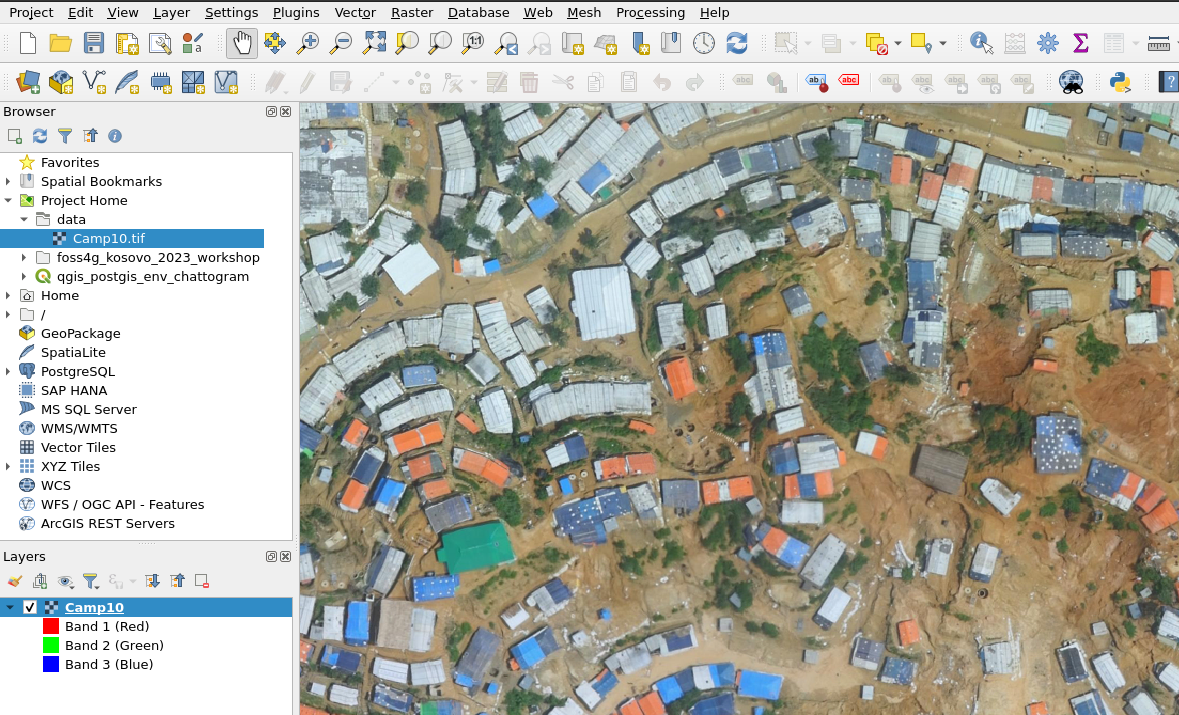The image size is (1179, 715).
Task: Collapse the Project Home tree node
Action: [8, 201]
